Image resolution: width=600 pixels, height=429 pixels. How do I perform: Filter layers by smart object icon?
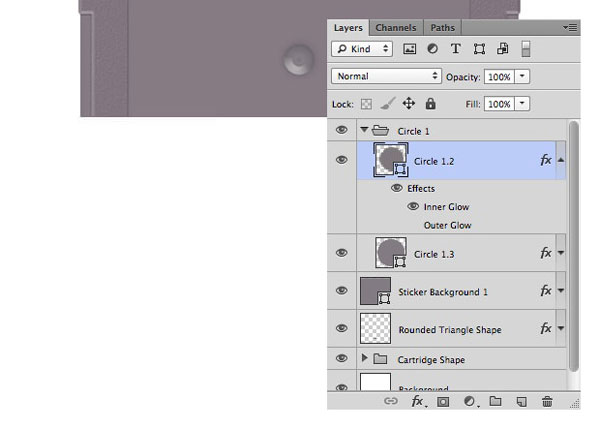coord(502,49)
